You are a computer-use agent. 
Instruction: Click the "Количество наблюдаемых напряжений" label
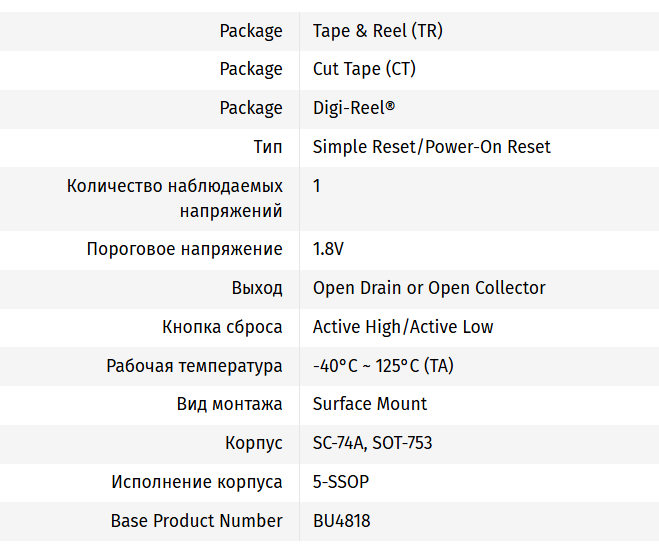tap(175, 198)
